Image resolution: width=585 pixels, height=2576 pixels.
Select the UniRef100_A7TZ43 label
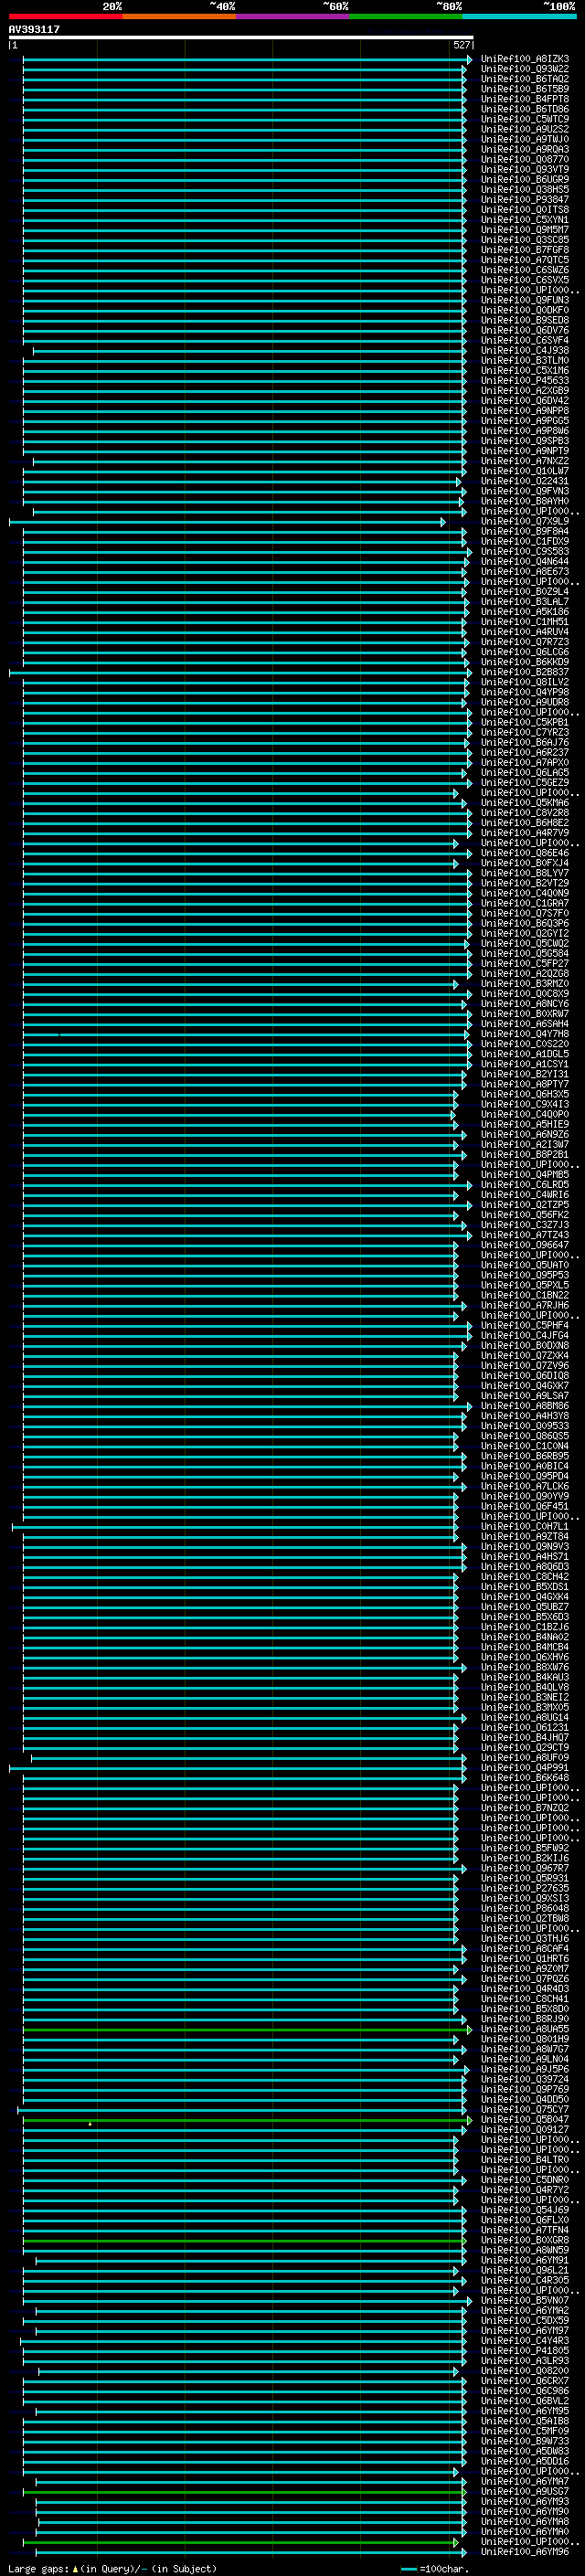point(524,1235)
